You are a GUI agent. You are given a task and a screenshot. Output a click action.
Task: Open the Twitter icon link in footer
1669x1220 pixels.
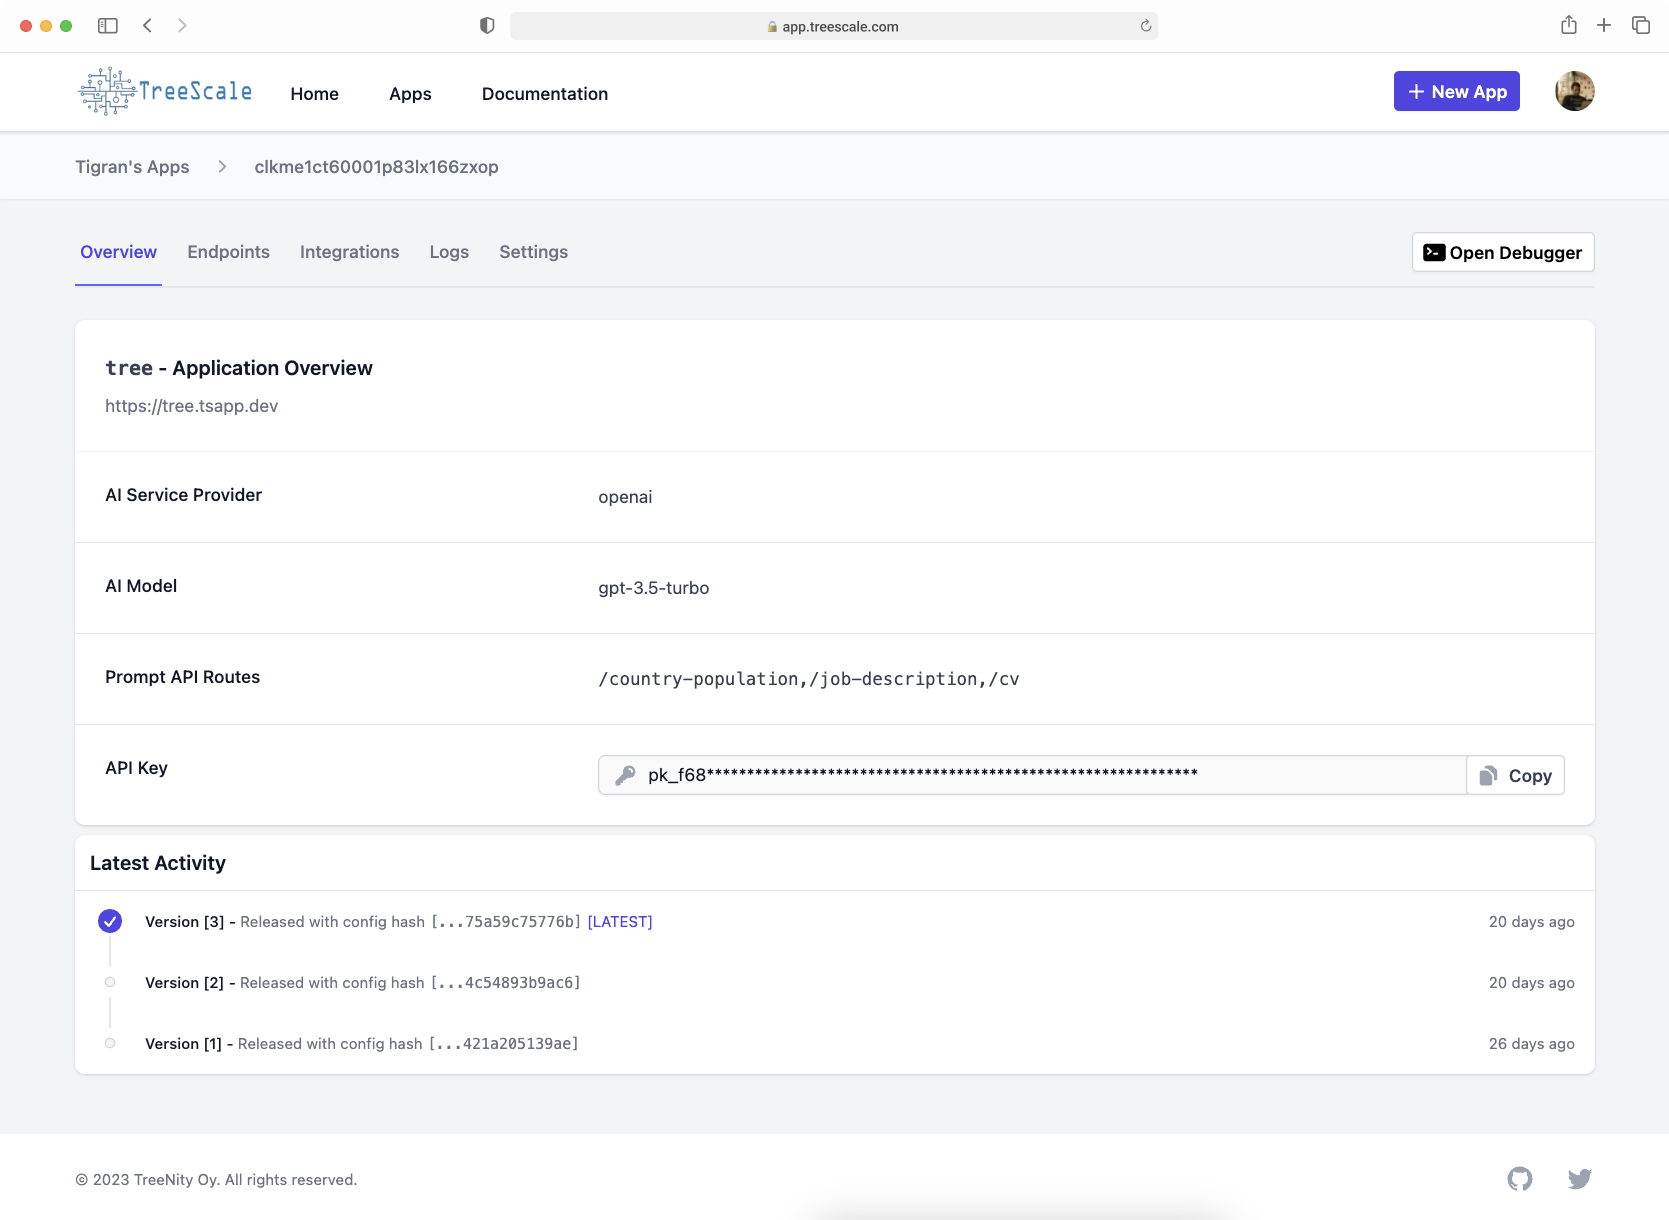point(1579,1179)
